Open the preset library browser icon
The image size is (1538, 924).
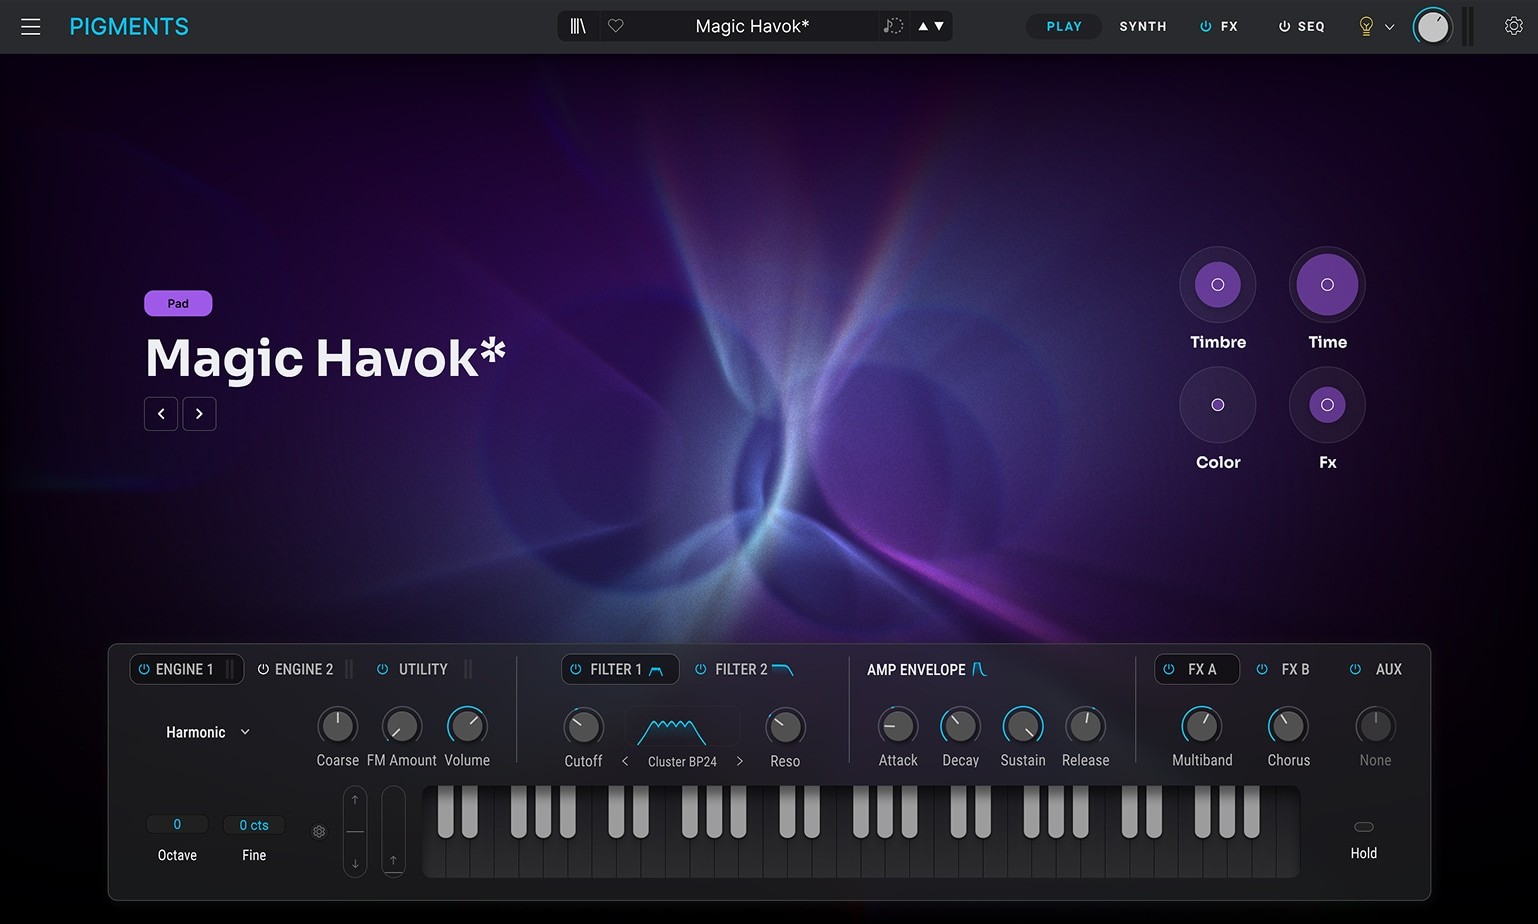[578, 26]
